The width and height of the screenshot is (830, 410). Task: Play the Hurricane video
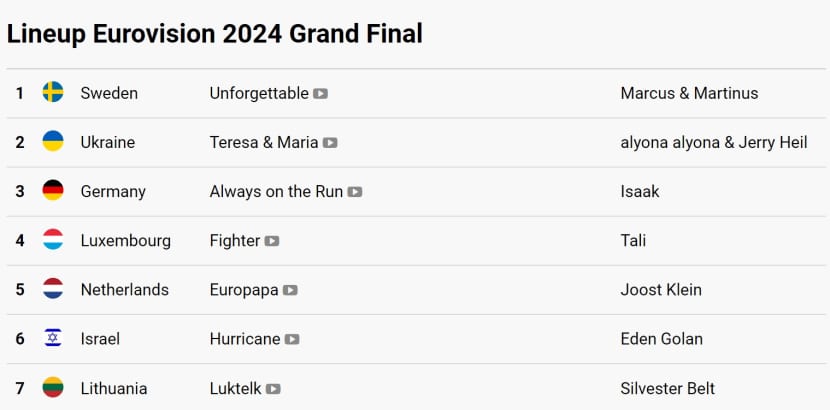click(292, 340)
